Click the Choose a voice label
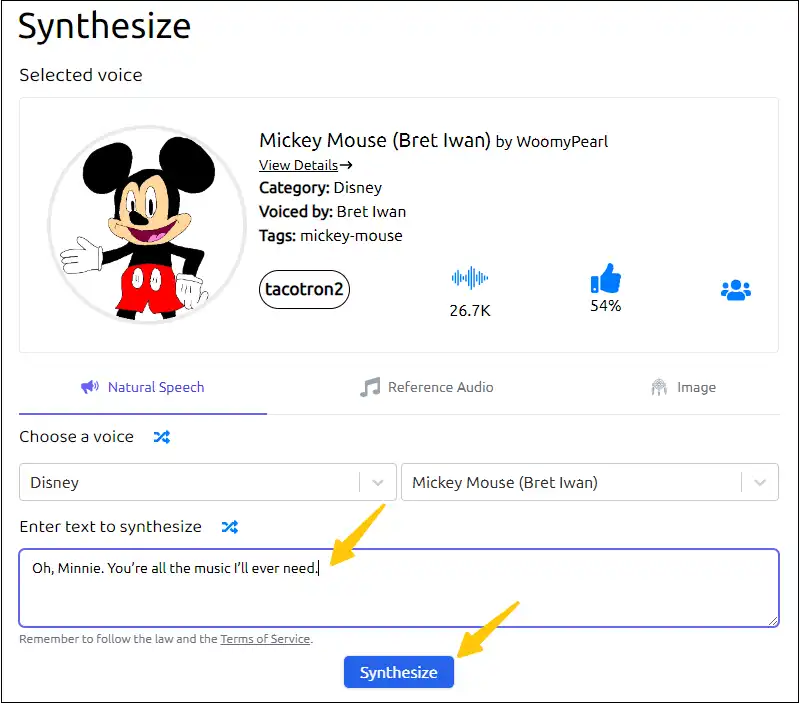Viewport: 799px width, 703px height. (76, 437)
